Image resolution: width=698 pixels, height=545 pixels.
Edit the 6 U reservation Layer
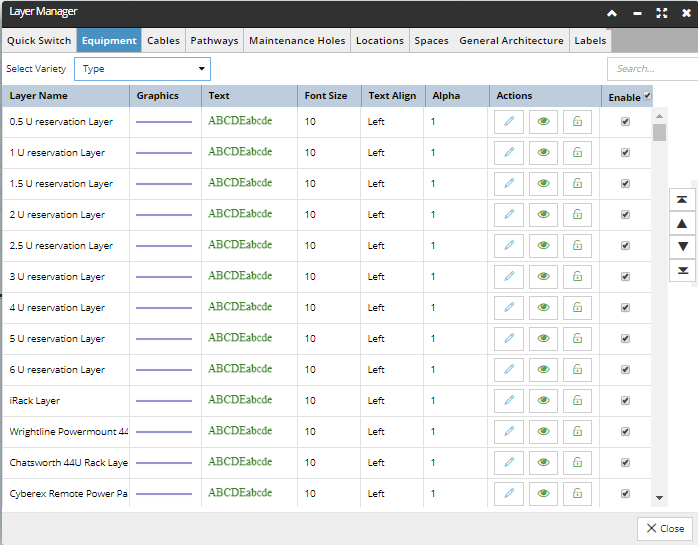[509, 370]
